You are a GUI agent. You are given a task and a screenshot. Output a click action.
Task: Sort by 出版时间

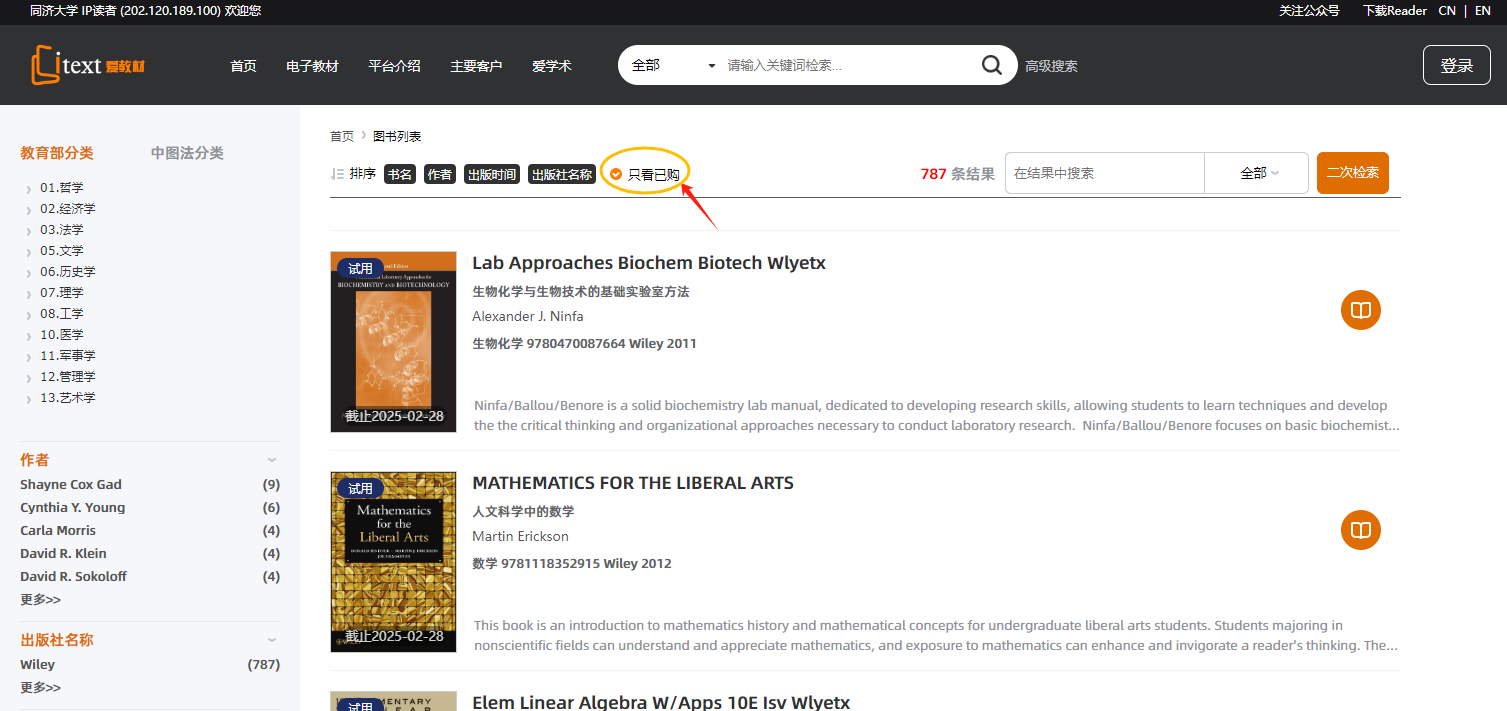pyautogui.click(x=492, y=174)
